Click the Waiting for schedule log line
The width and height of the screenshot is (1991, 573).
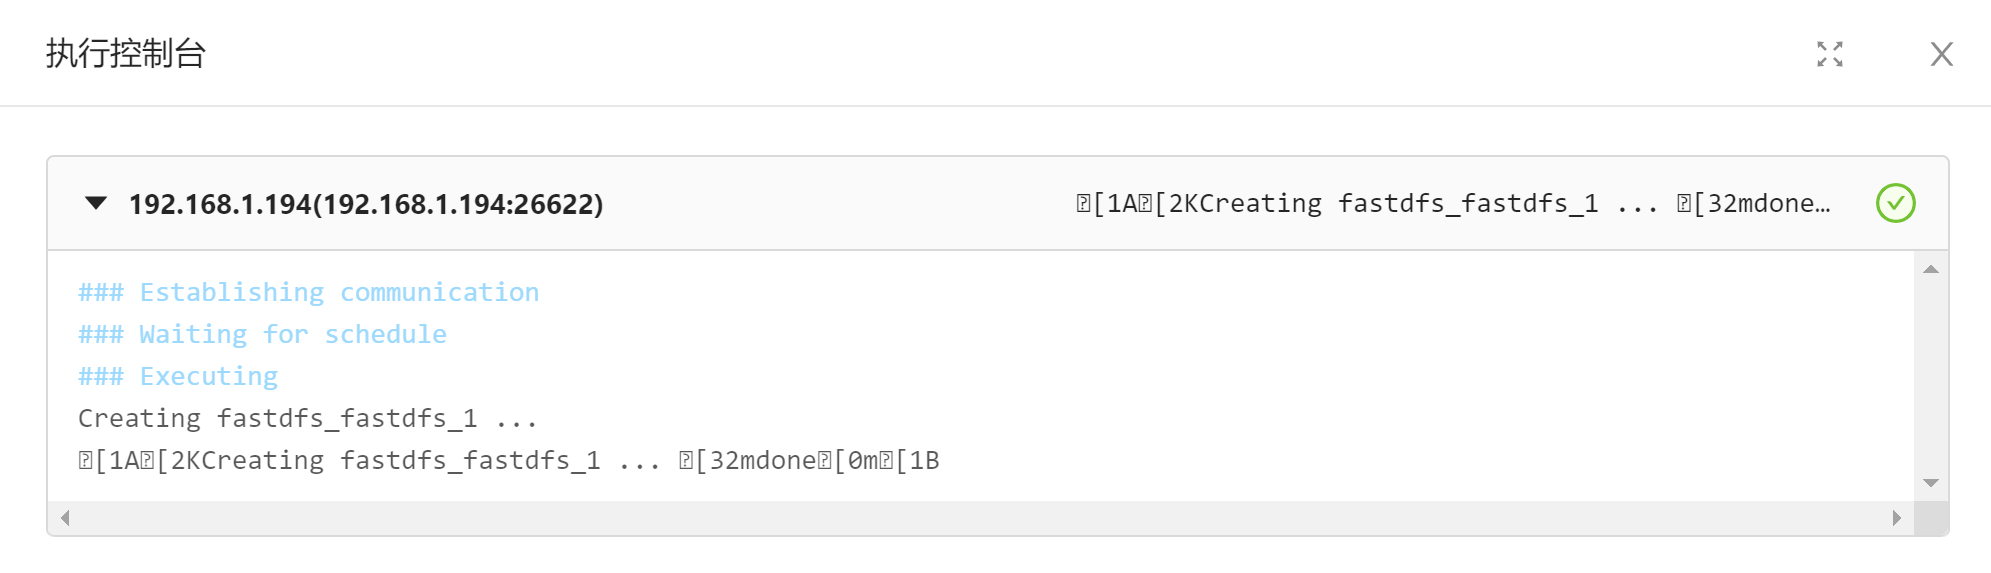[x=263, y=334]
